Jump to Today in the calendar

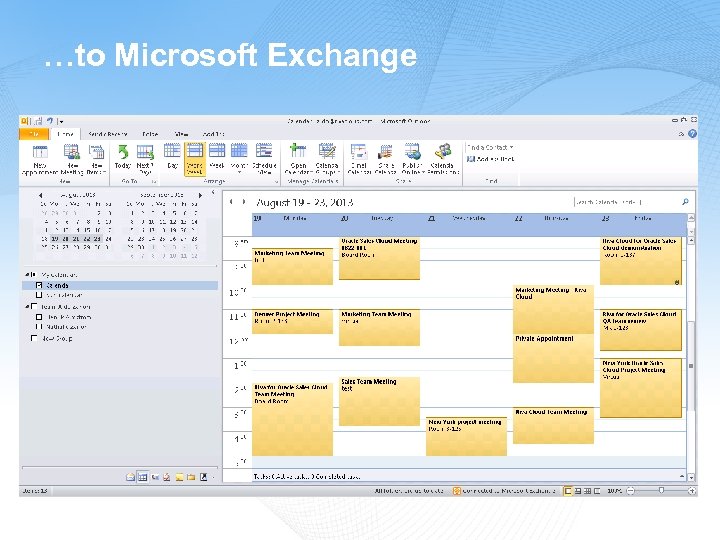123,157
